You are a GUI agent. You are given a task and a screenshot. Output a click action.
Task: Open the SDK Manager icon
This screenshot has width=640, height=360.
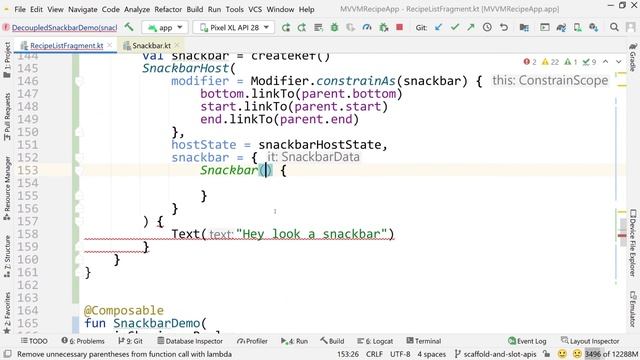pos(593,27)
